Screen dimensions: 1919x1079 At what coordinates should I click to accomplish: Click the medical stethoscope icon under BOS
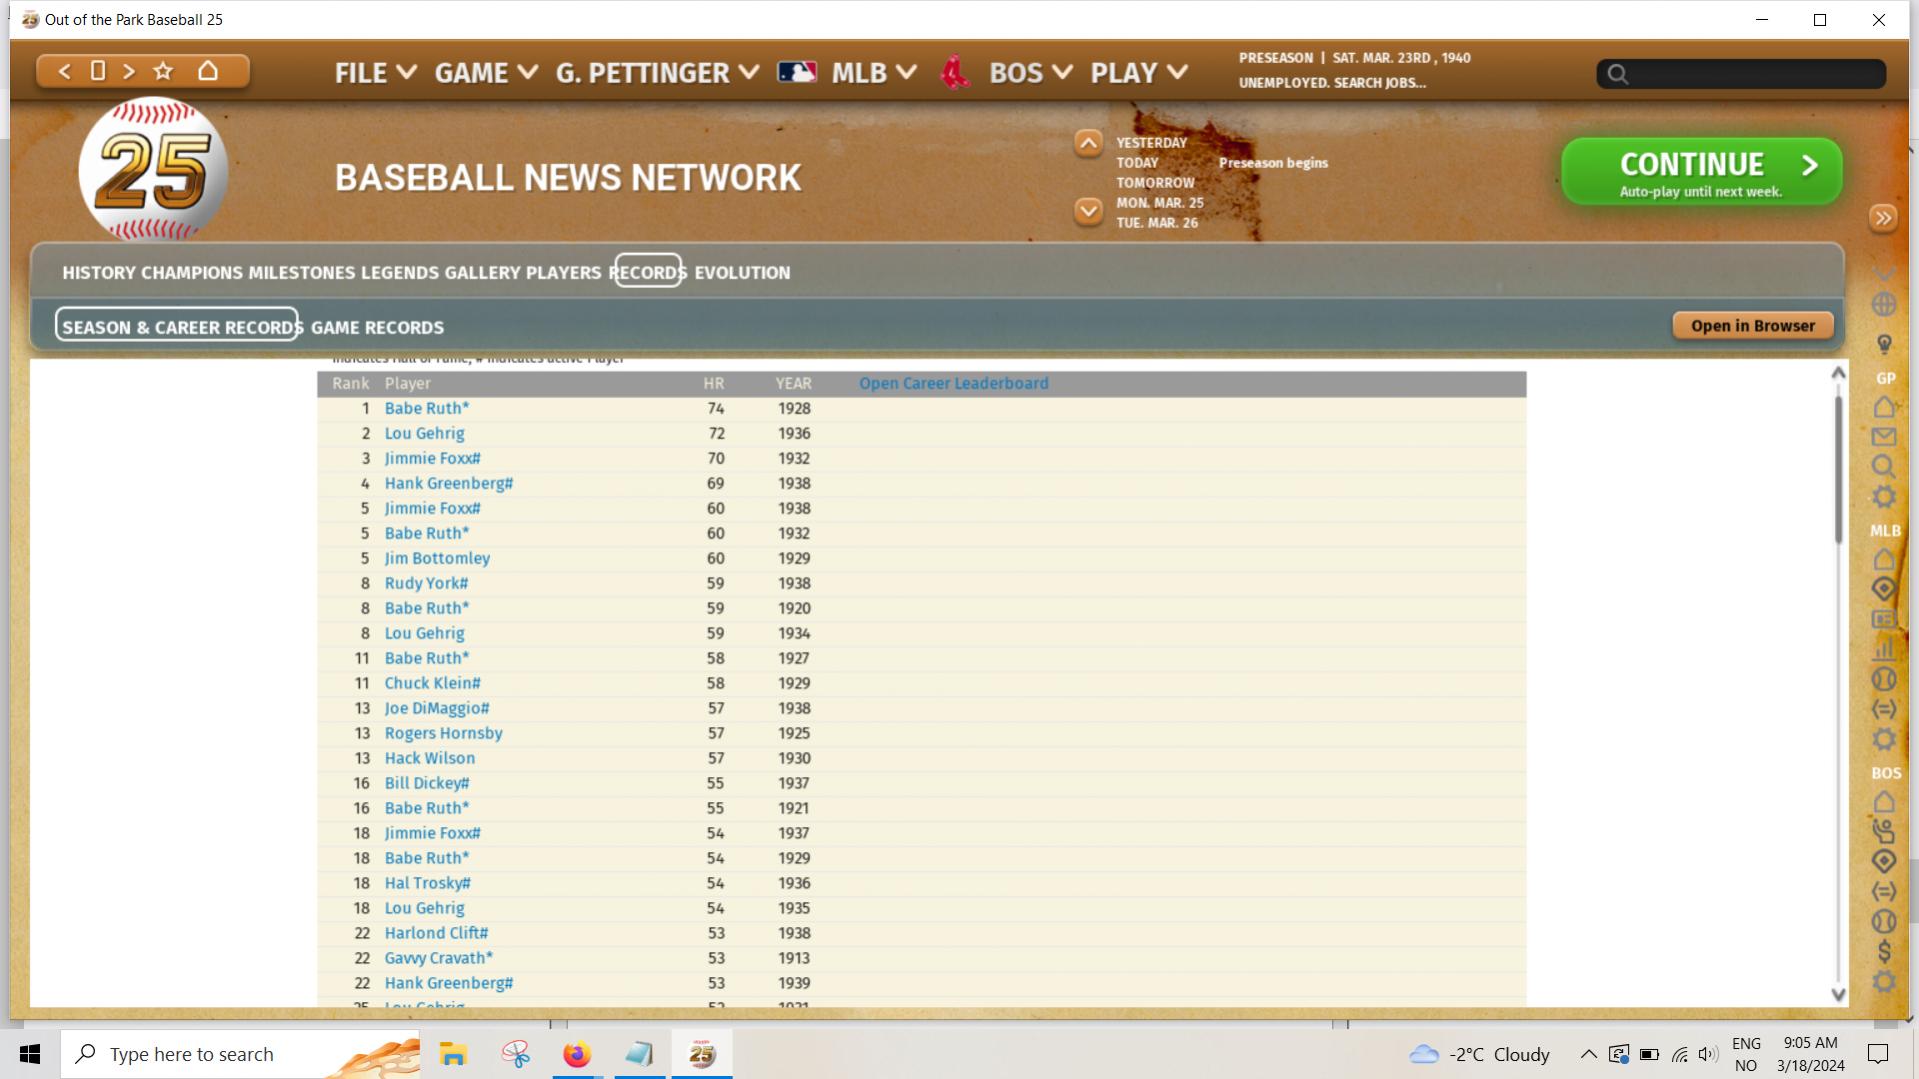[1884, 831]
